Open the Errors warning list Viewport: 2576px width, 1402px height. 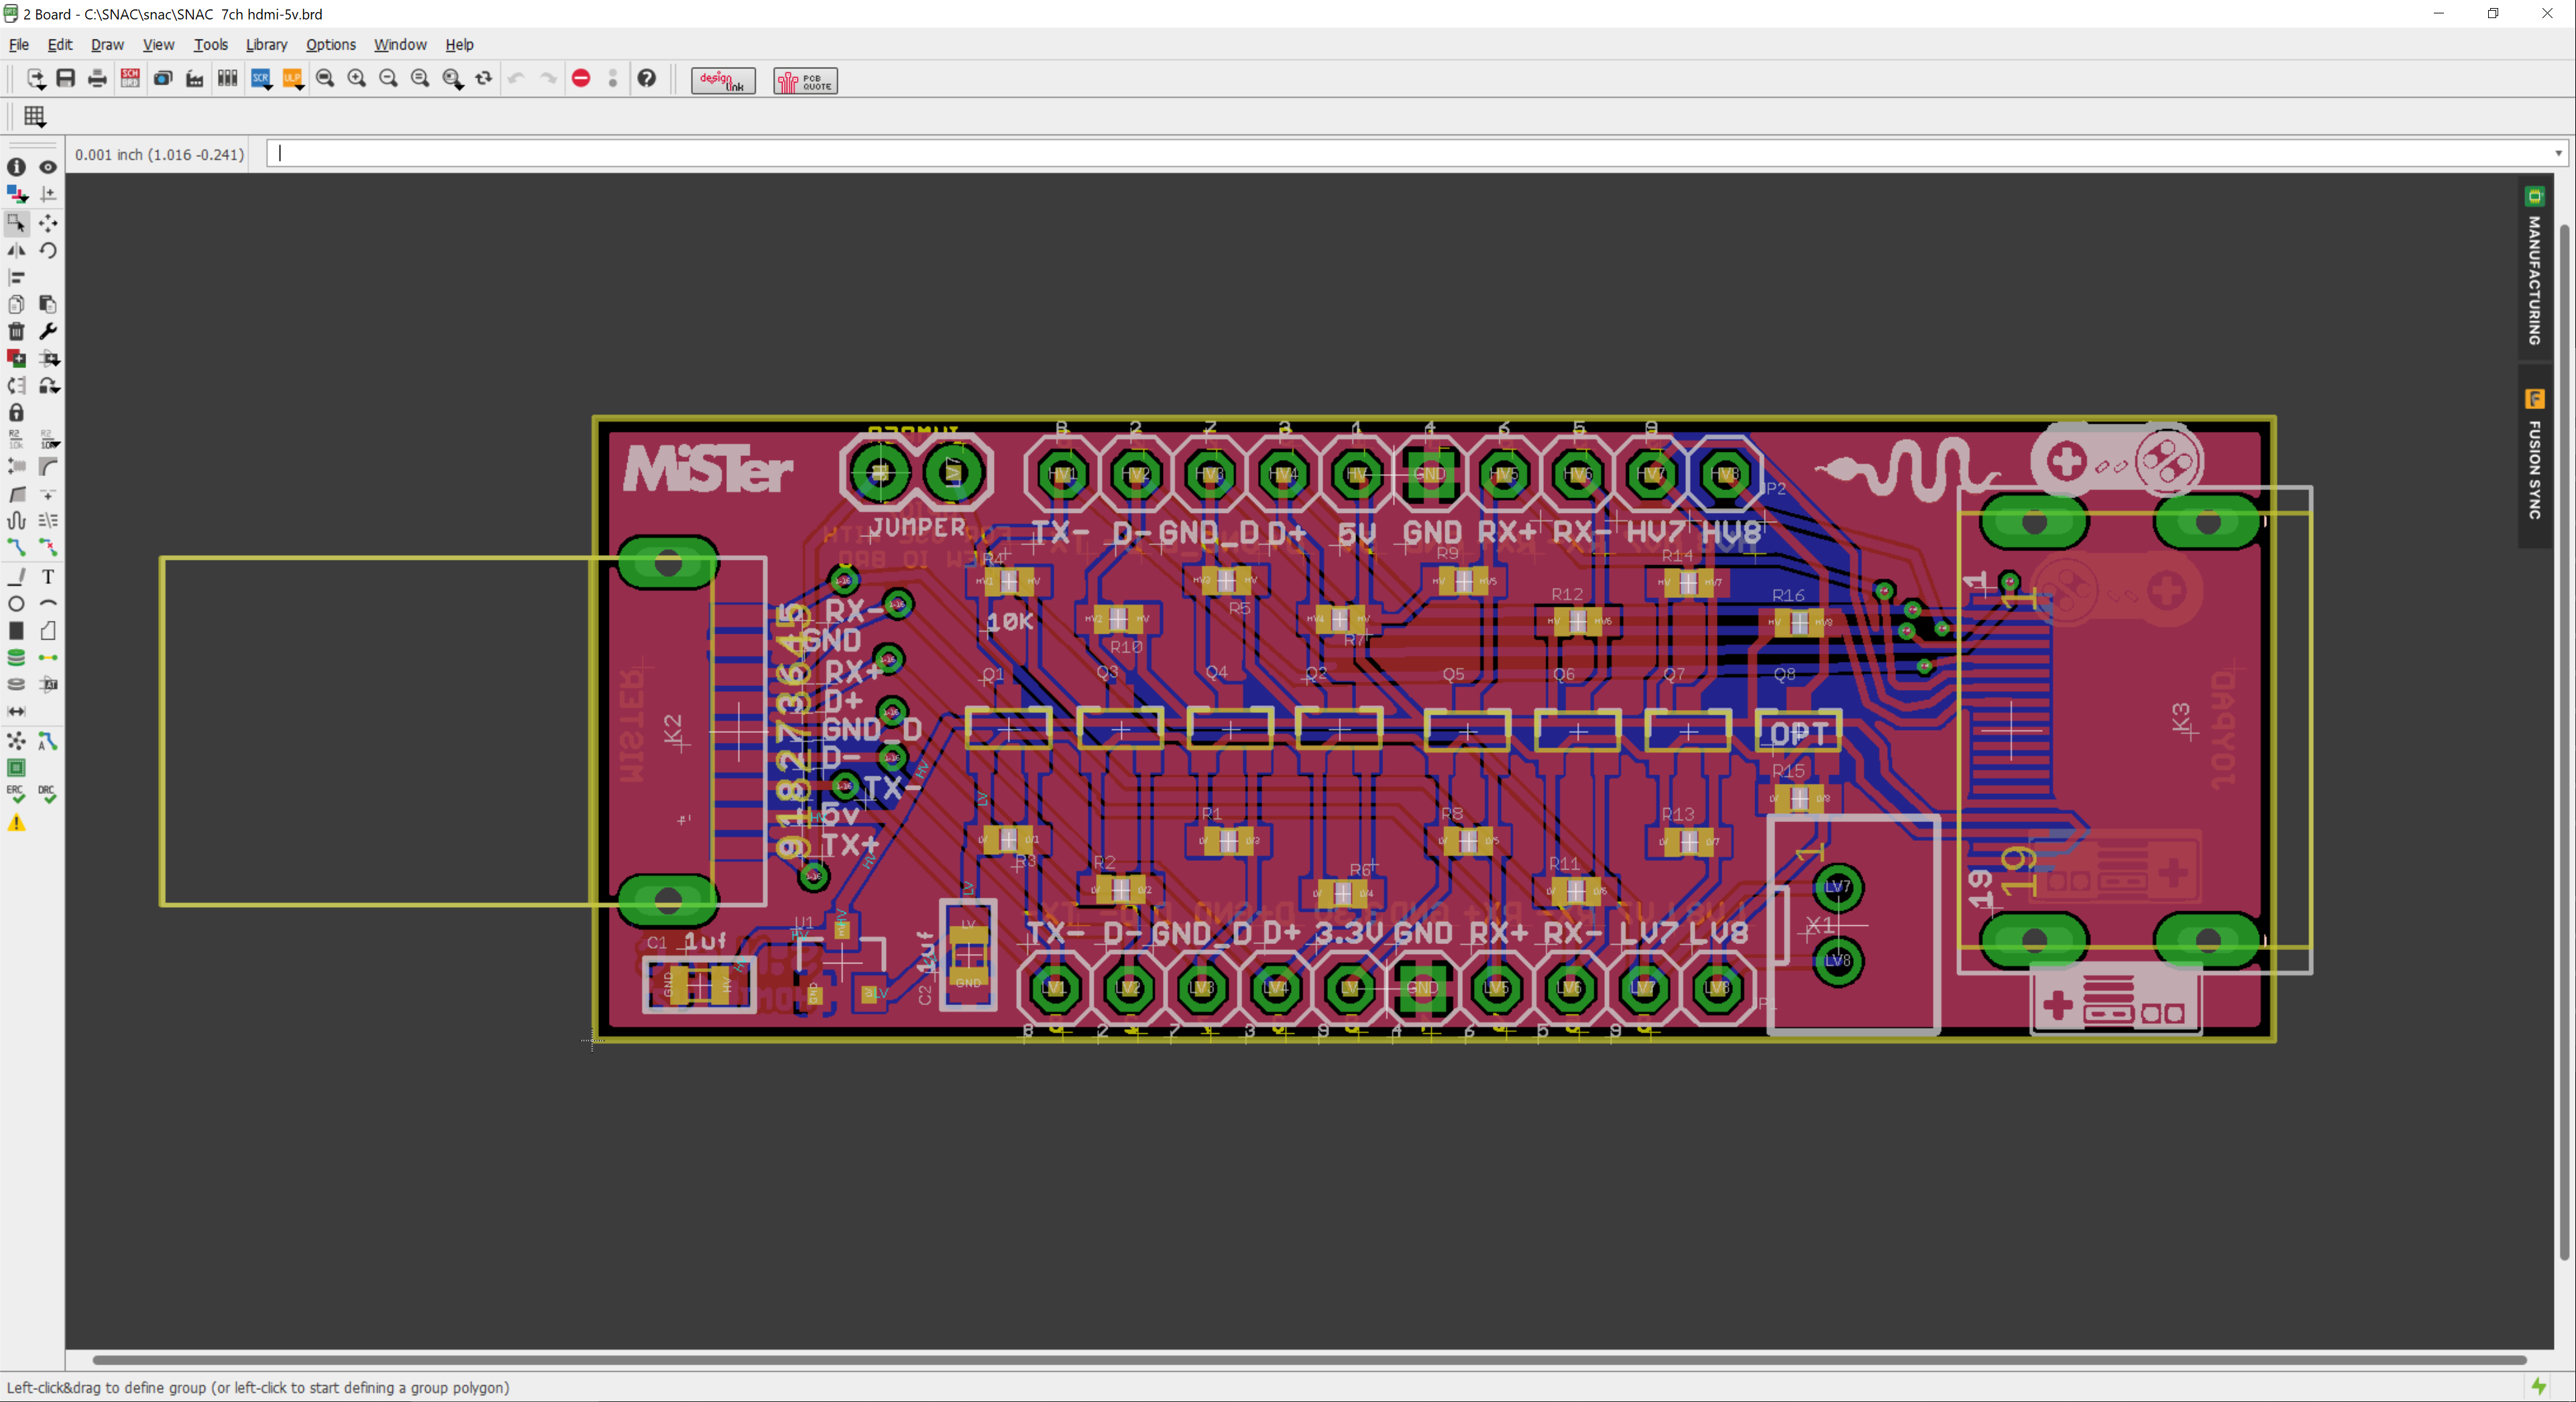(x=17, y=823)
